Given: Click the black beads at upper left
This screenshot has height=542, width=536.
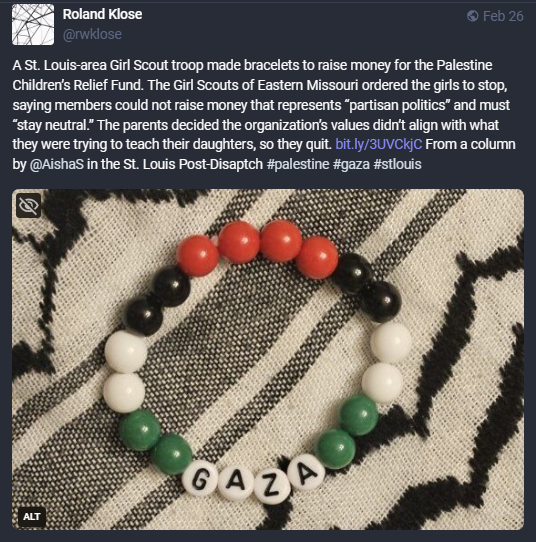Looking at the screenshot, I should pos(157,301).
